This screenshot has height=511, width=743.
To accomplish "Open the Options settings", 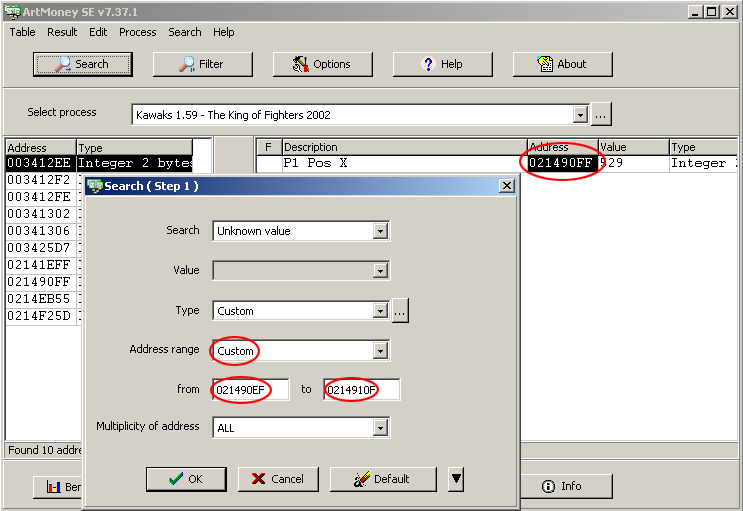I will (322, 64).
